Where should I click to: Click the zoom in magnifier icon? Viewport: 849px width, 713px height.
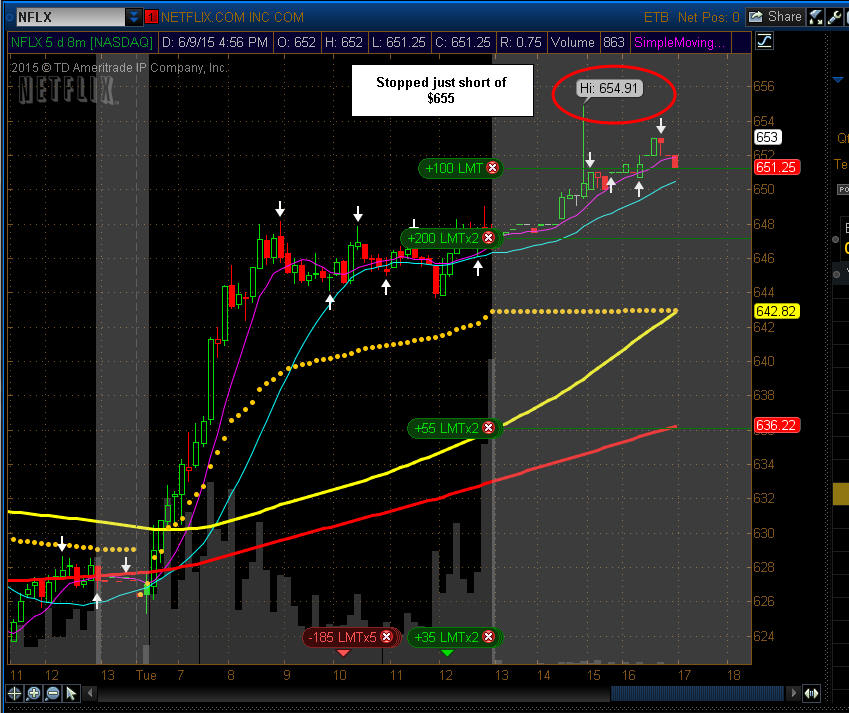pos(34,694)
